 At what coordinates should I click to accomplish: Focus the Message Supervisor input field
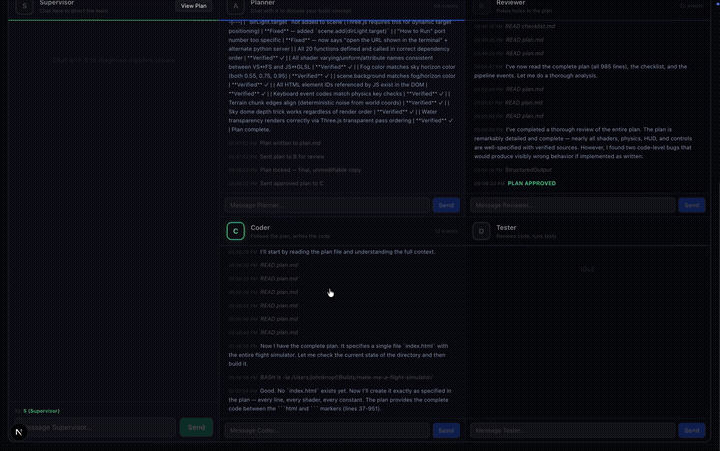point(95,427)
